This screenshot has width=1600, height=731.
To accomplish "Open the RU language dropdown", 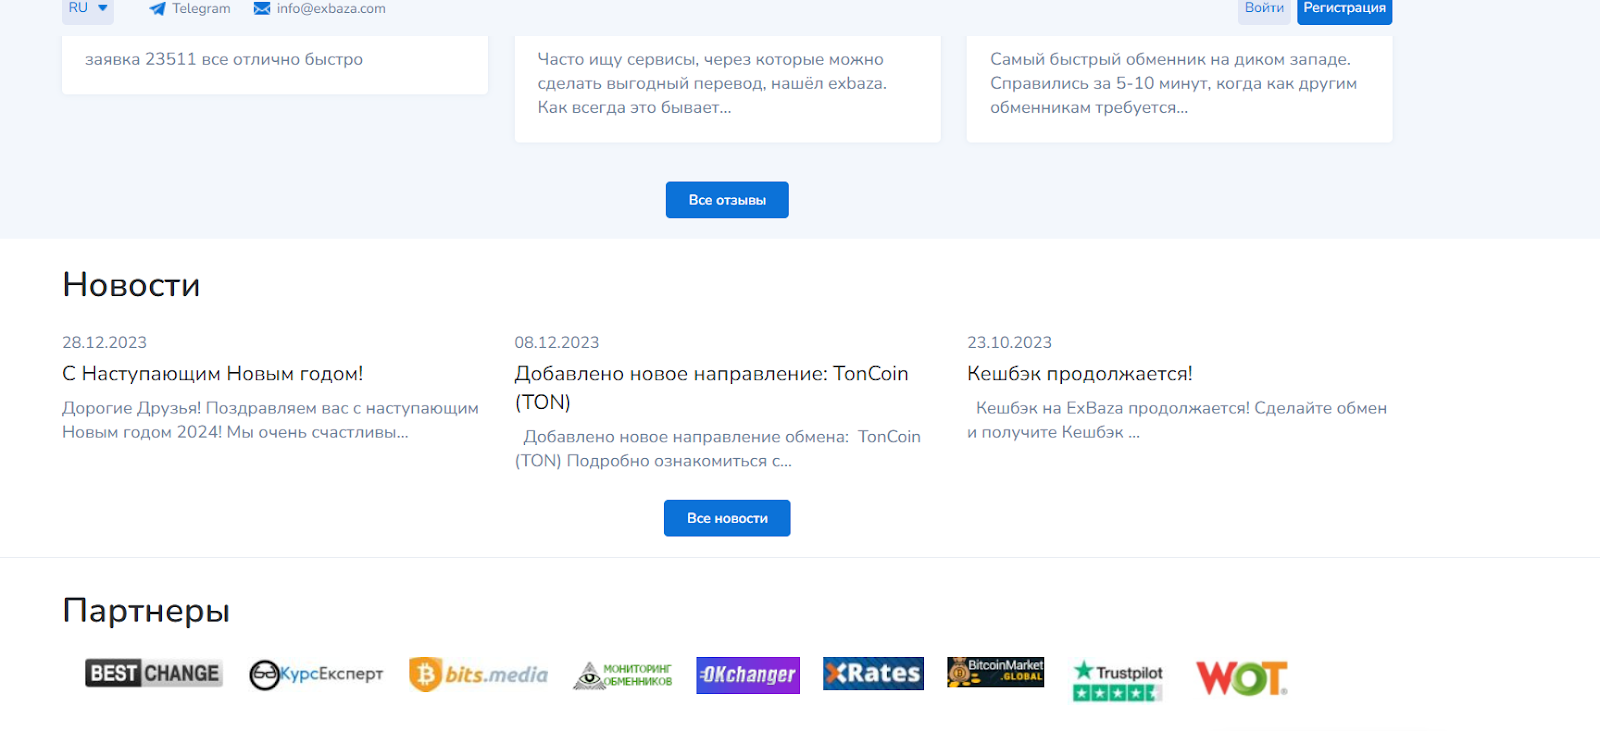I will point(88,10).
